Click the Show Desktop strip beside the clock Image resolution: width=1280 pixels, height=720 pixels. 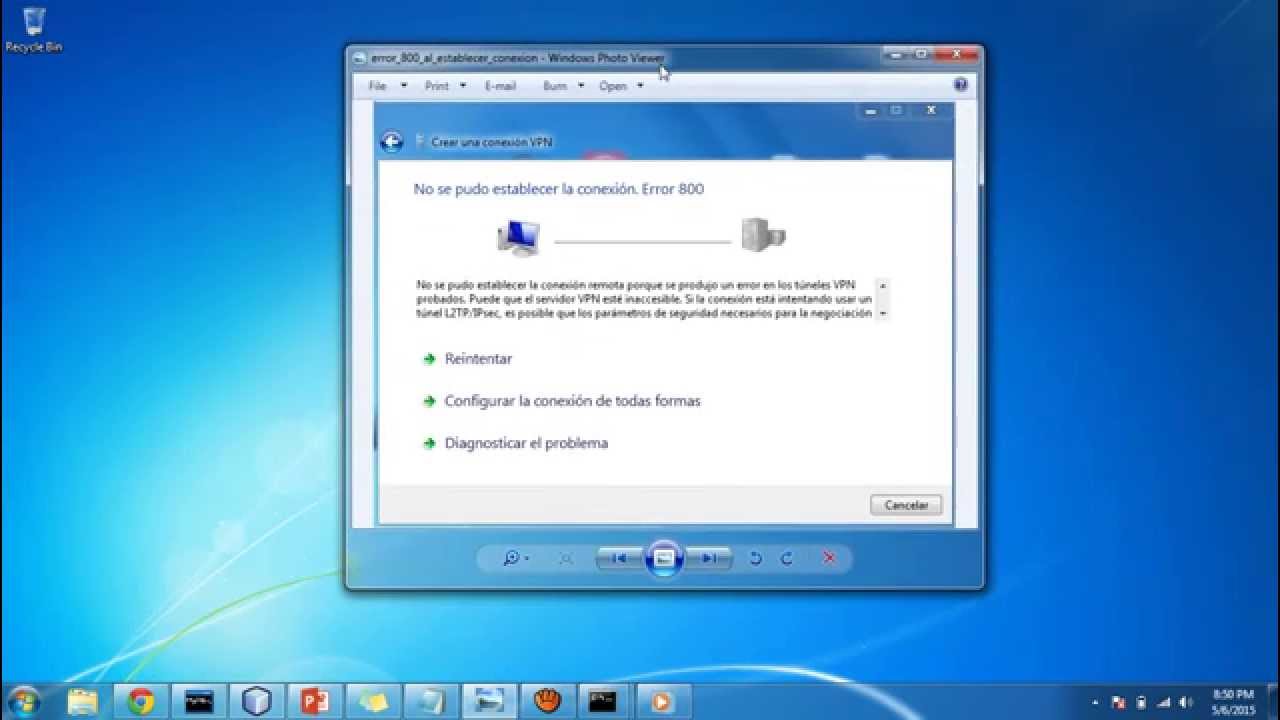click(1272, 701)
